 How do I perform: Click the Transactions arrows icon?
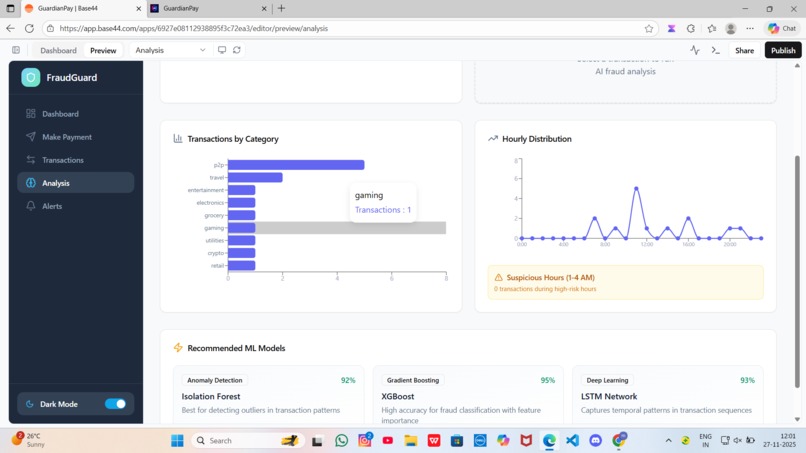click(x=31, y=160)
